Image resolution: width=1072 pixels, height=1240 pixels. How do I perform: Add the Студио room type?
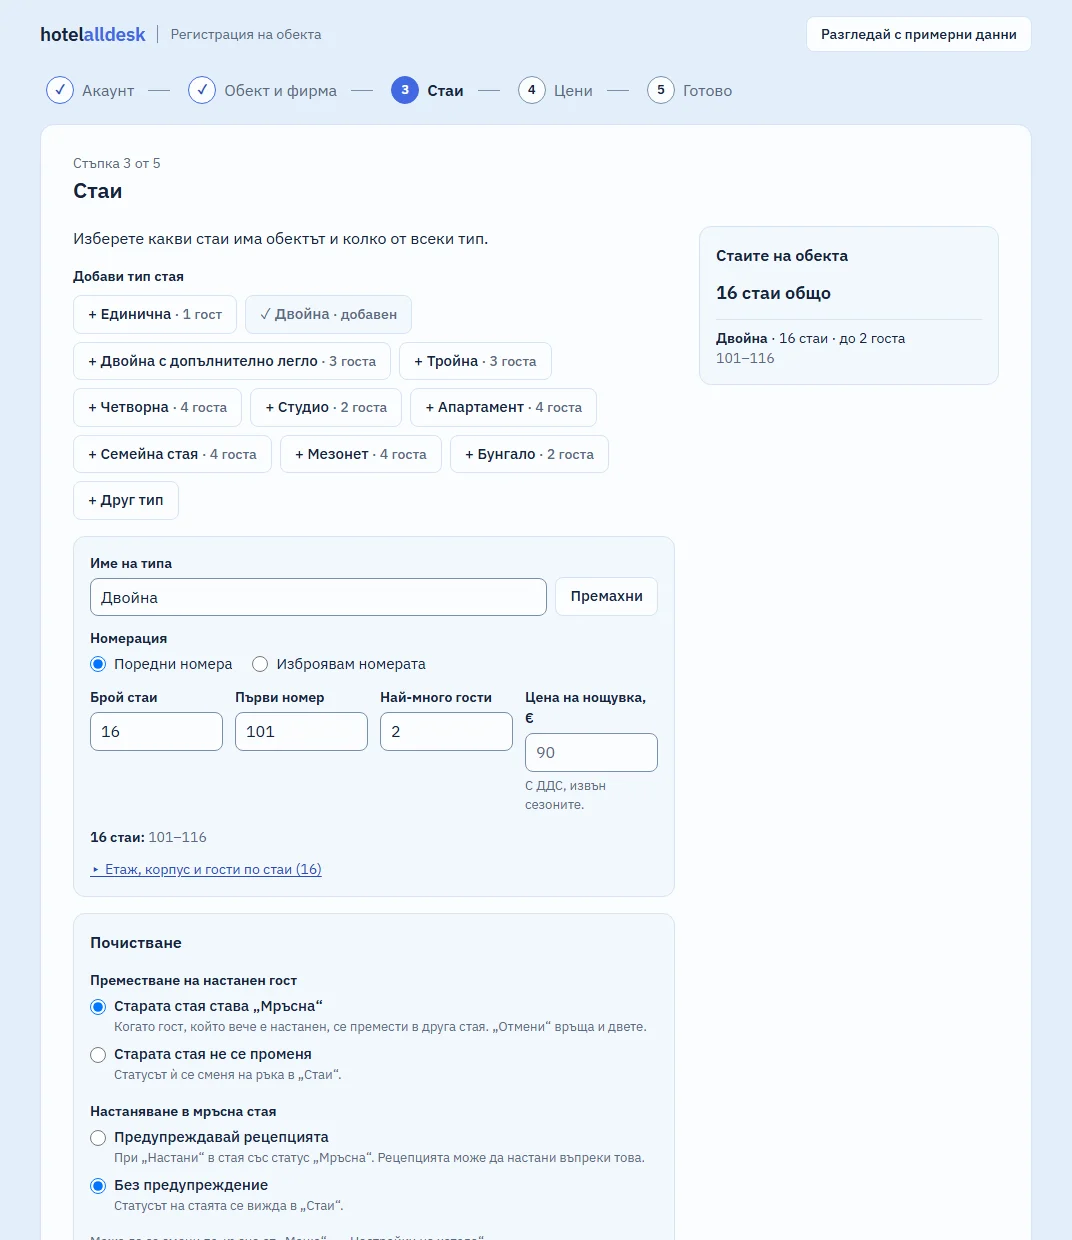tap(326, 407)
